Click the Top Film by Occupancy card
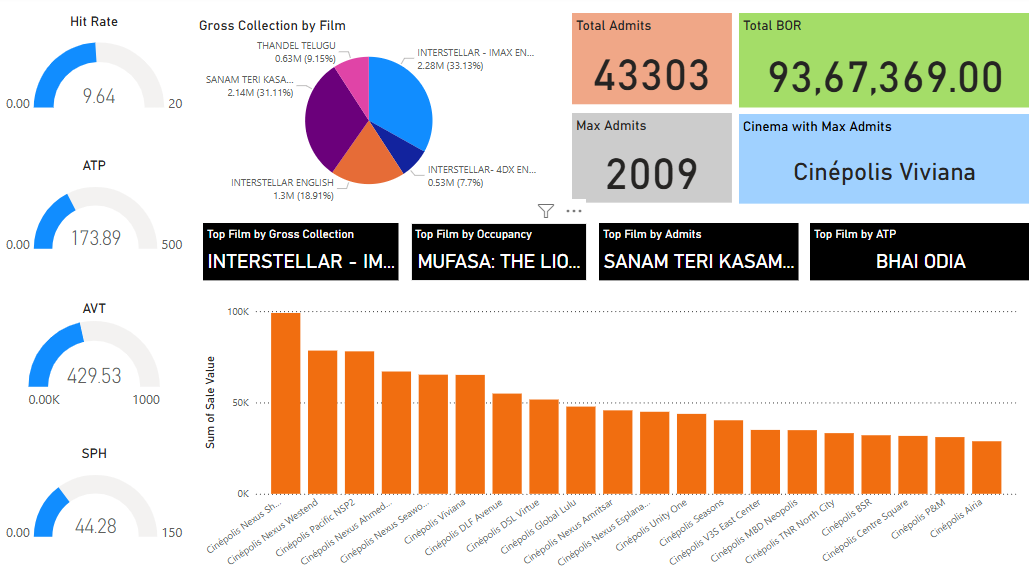 (x=499, y=252)
